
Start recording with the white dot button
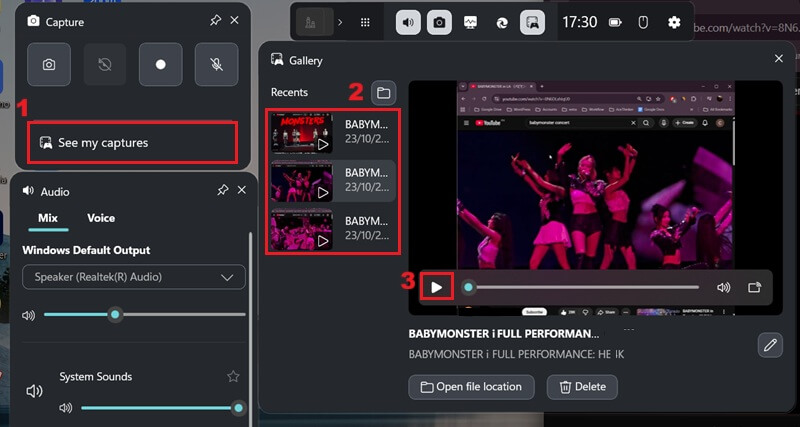(x=161, y=64)
